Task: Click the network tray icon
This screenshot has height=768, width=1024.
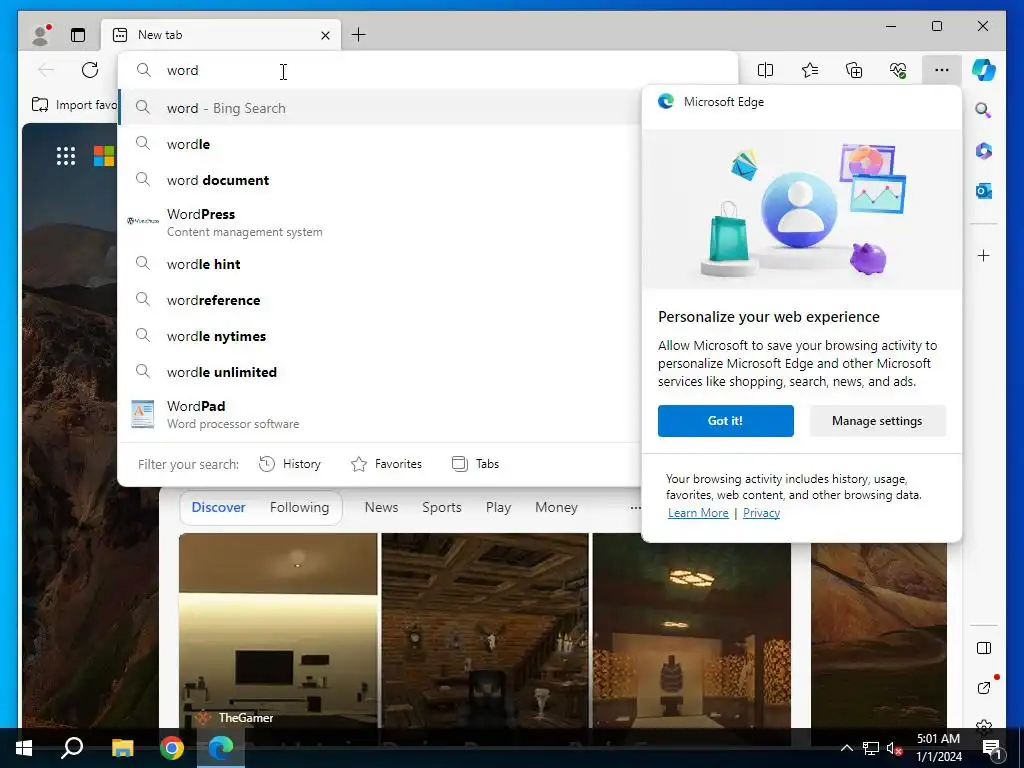Action: (x=871, y=748)
